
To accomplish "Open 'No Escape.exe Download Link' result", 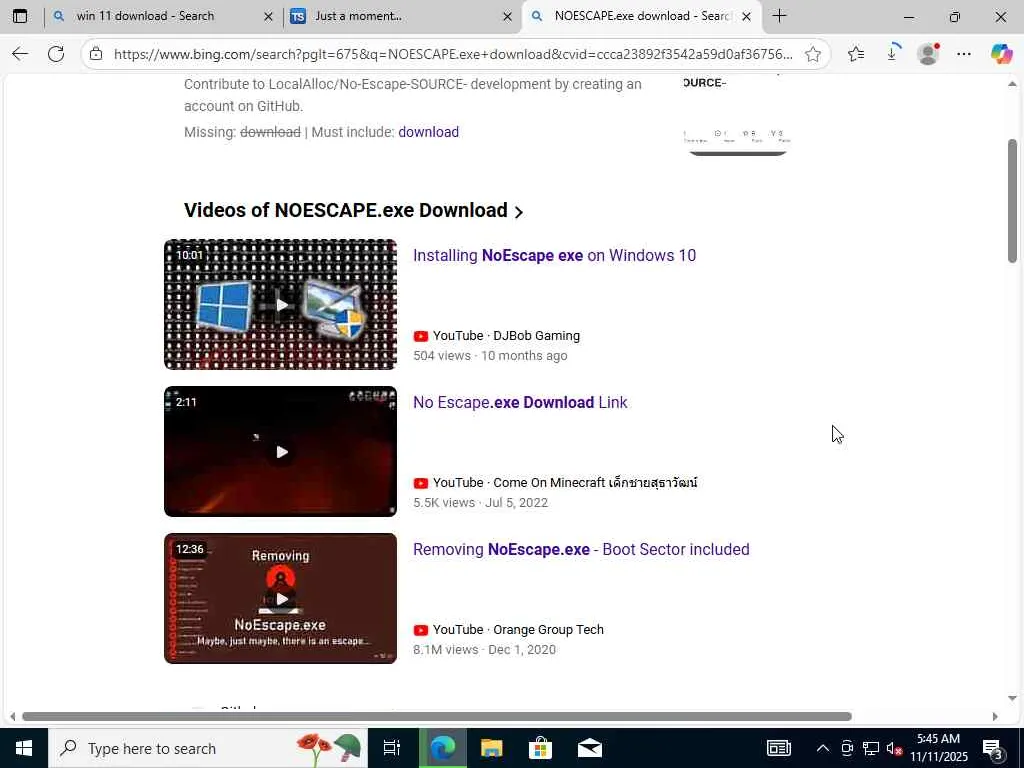I will coord(520,402).
